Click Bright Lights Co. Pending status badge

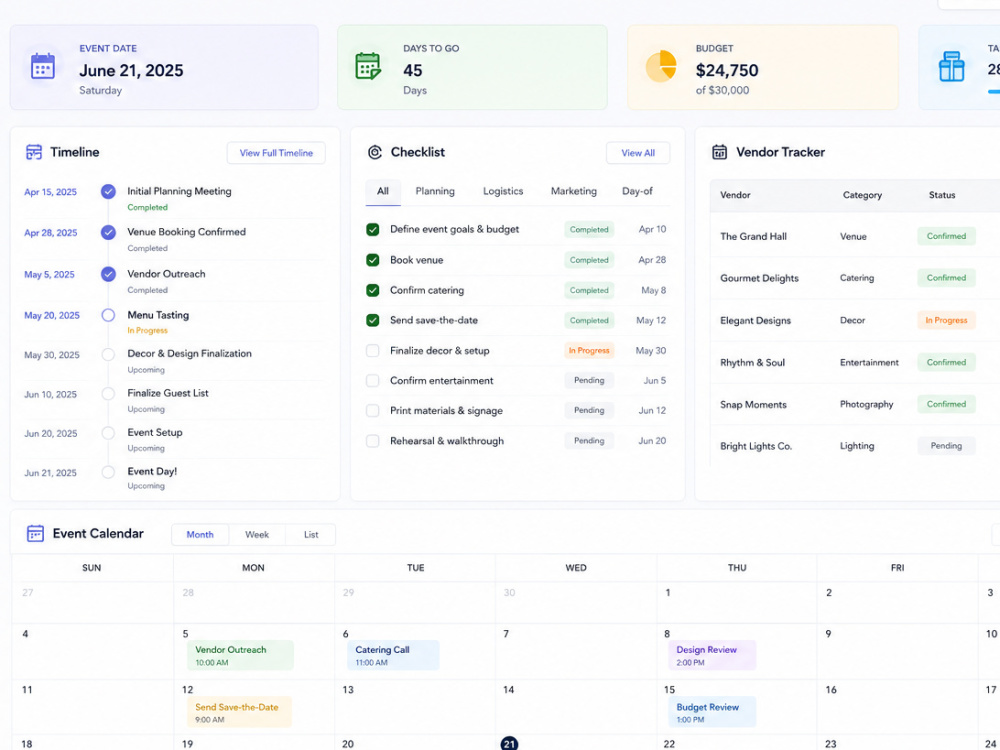coord(946,446)
